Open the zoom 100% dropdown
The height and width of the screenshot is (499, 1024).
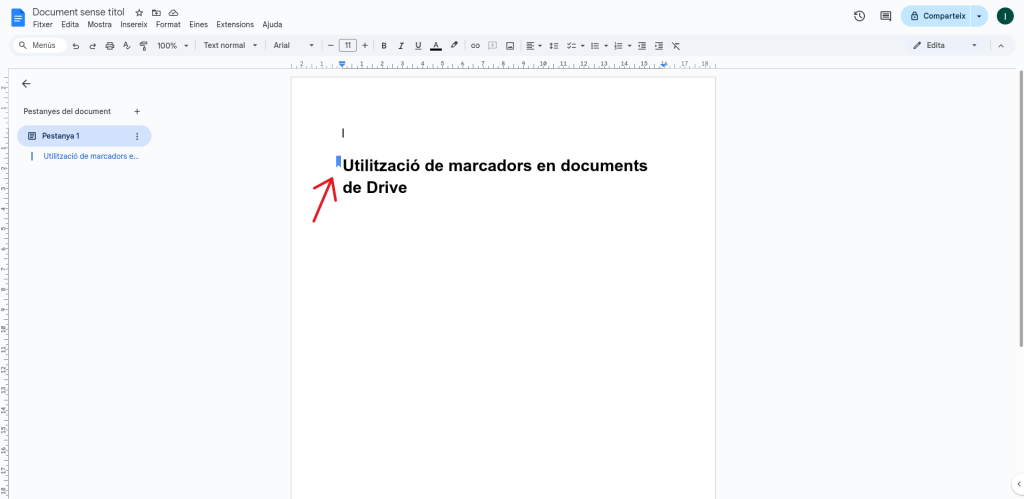[171, 46]
